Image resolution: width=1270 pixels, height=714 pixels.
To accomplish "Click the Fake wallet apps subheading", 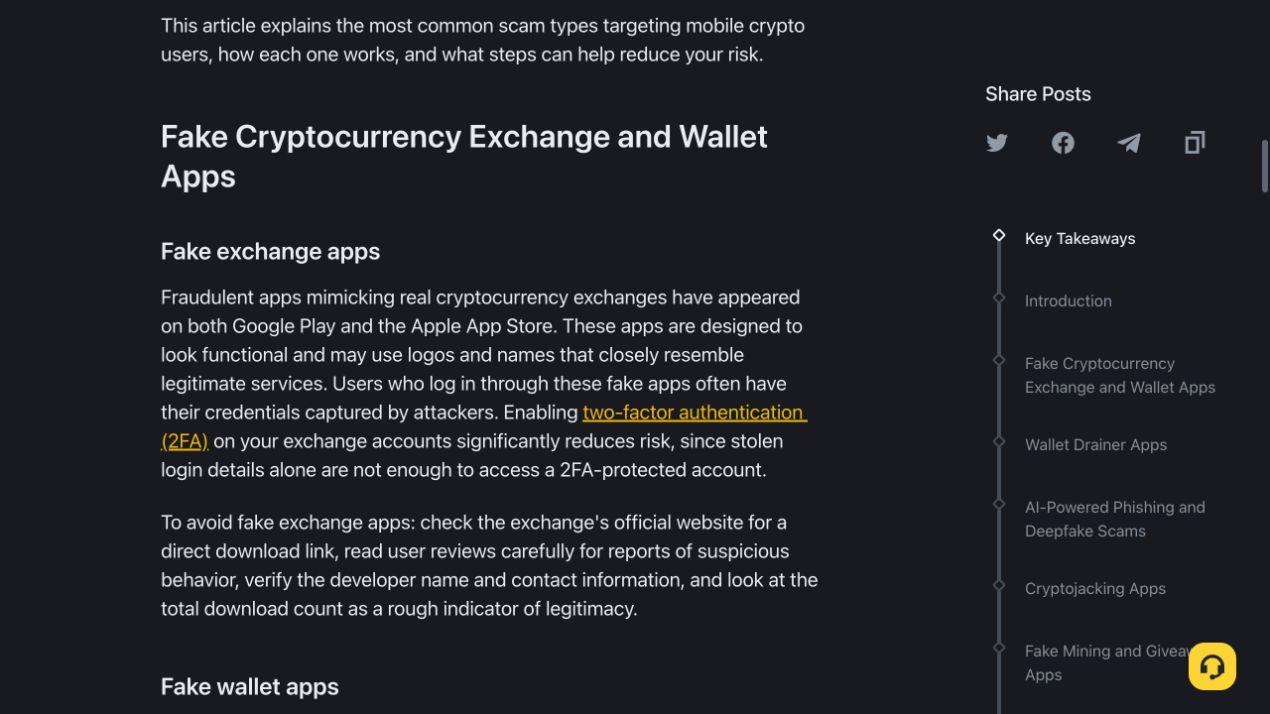I will click(250, 687).
